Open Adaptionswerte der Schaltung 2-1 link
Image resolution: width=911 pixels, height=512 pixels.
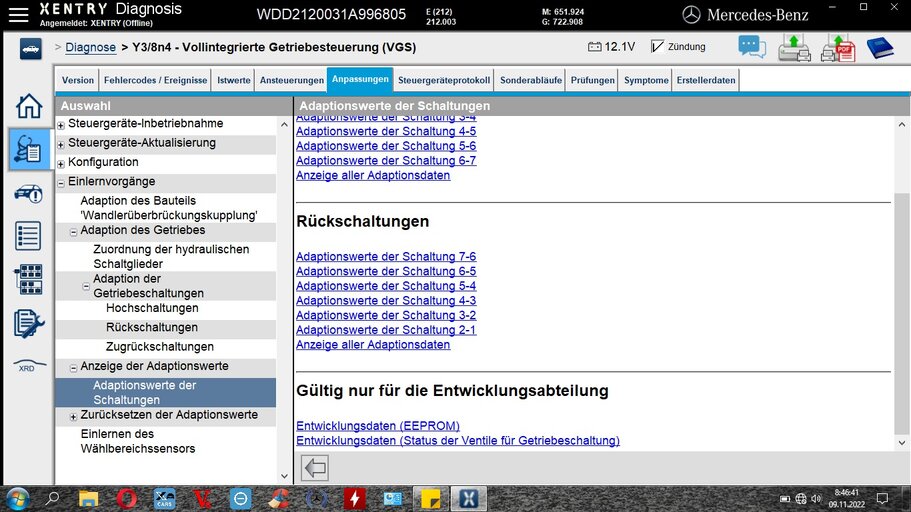[x=386, y=330]
